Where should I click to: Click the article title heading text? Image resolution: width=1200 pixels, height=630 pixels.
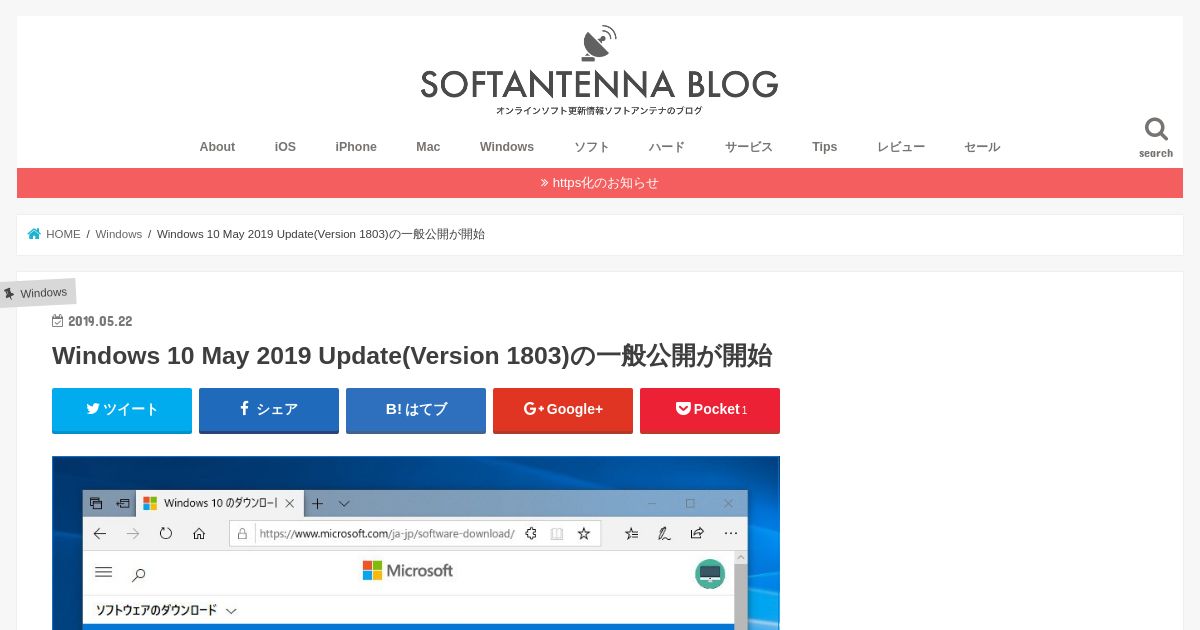412,356
